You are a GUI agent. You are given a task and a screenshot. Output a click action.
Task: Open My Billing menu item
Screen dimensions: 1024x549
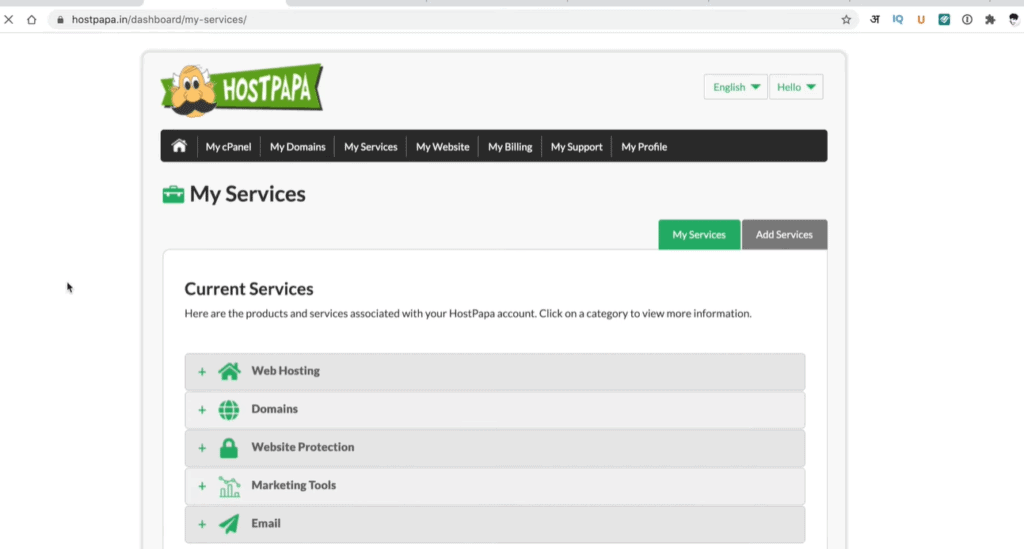tap(510, 147)
